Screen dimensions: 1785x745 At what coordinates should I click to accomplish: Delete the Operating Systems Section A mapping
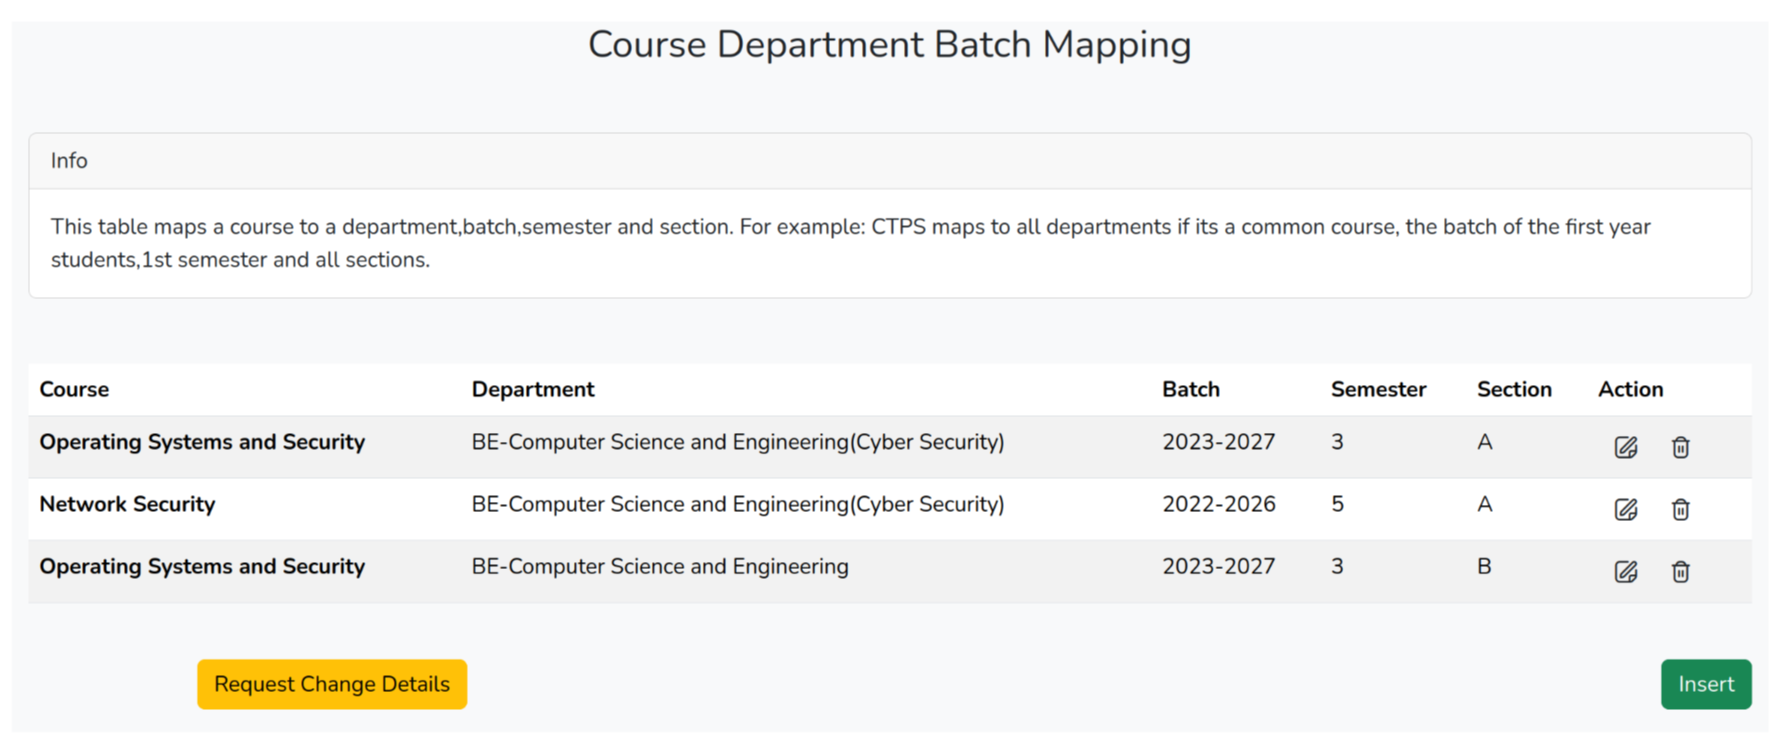pos(1680,447)
